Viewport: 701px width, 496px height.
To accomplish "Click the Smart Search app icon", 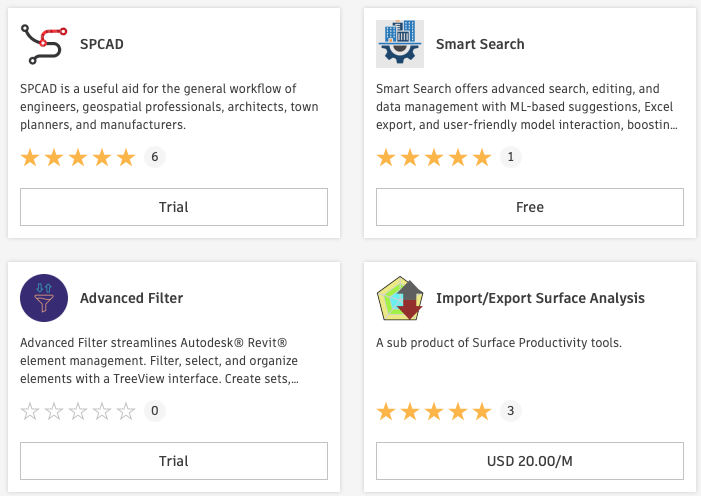I will [x=400, y=44].
